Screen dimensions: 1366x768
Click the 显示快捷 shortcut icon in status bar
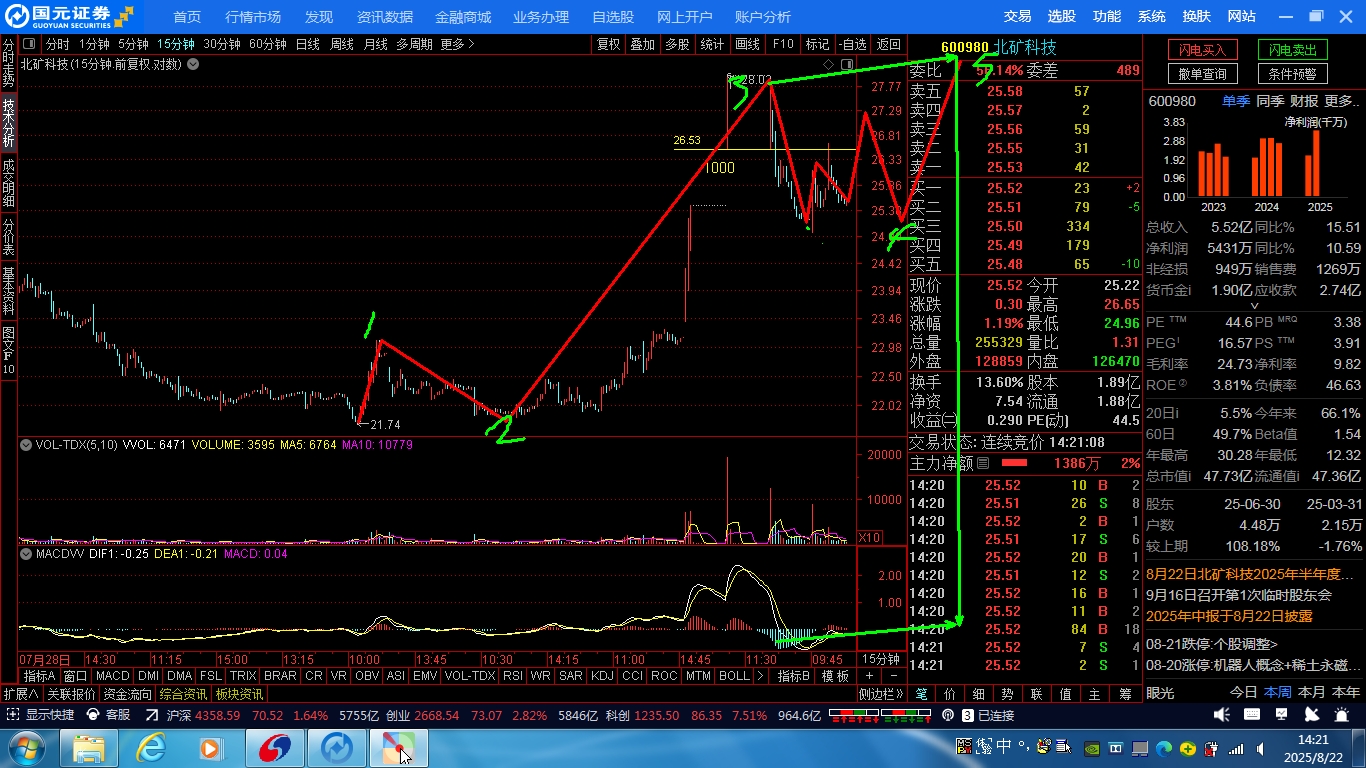(x=13, y=715)
